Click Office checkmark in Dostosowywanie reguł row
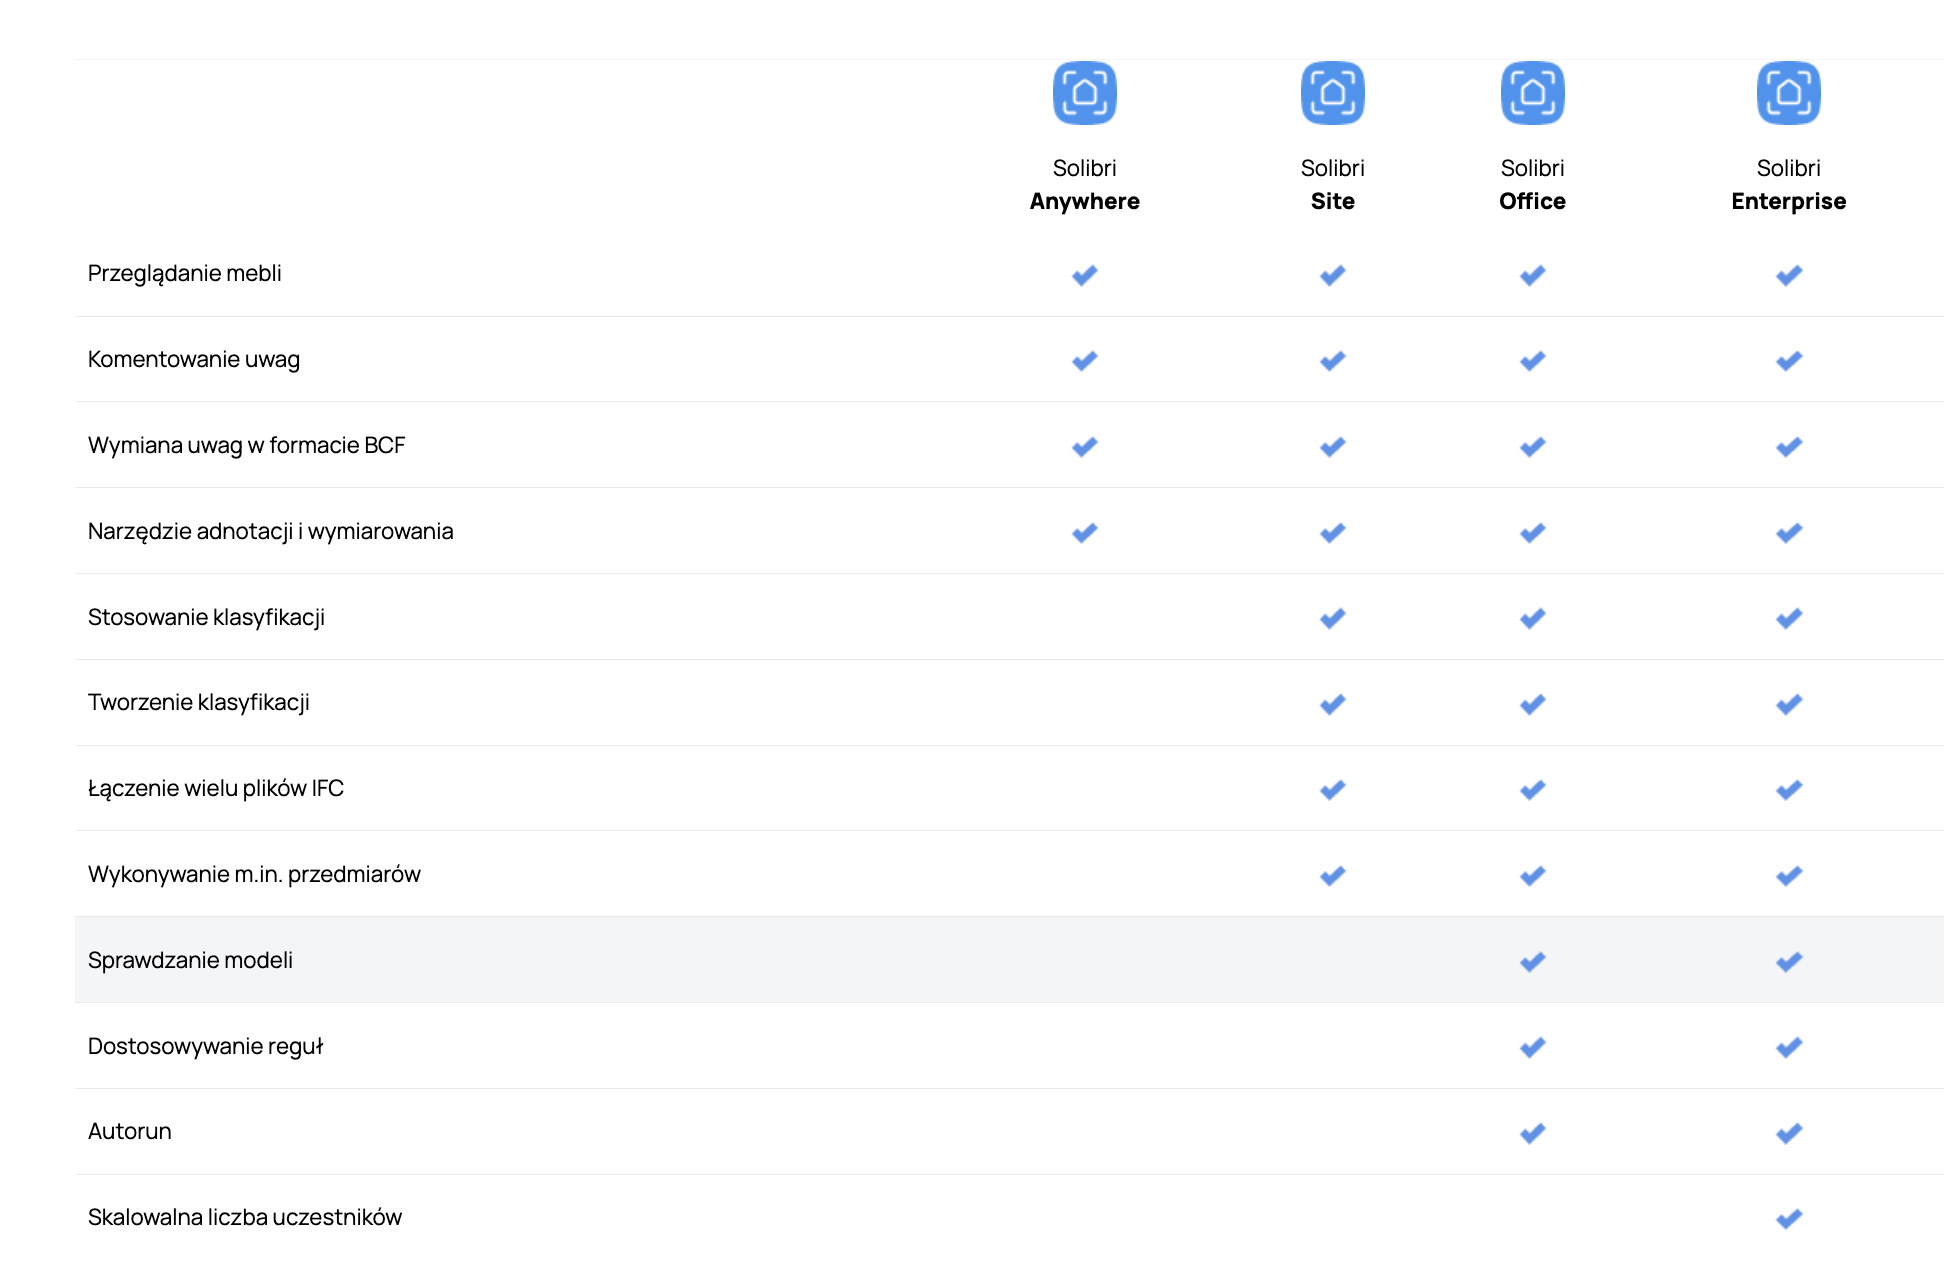The width and height of the screenshot is (1954, 1286). (1532, 1048)
